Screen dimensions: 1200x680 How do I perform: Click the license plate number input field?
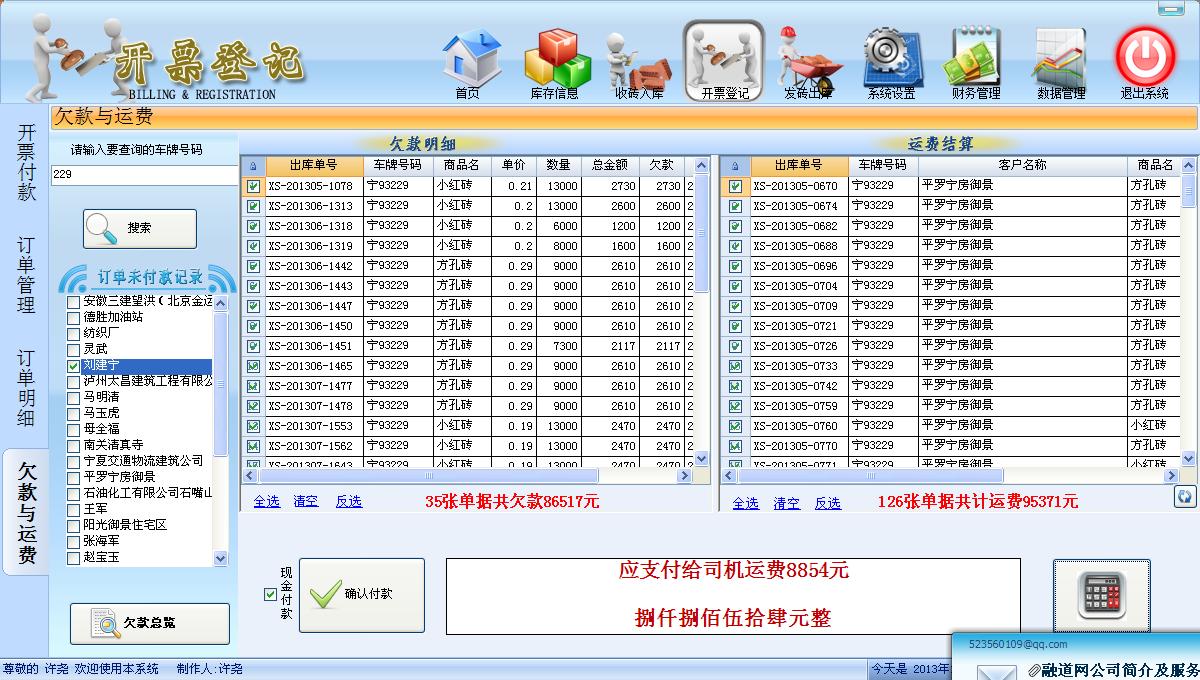coord(144,174)
